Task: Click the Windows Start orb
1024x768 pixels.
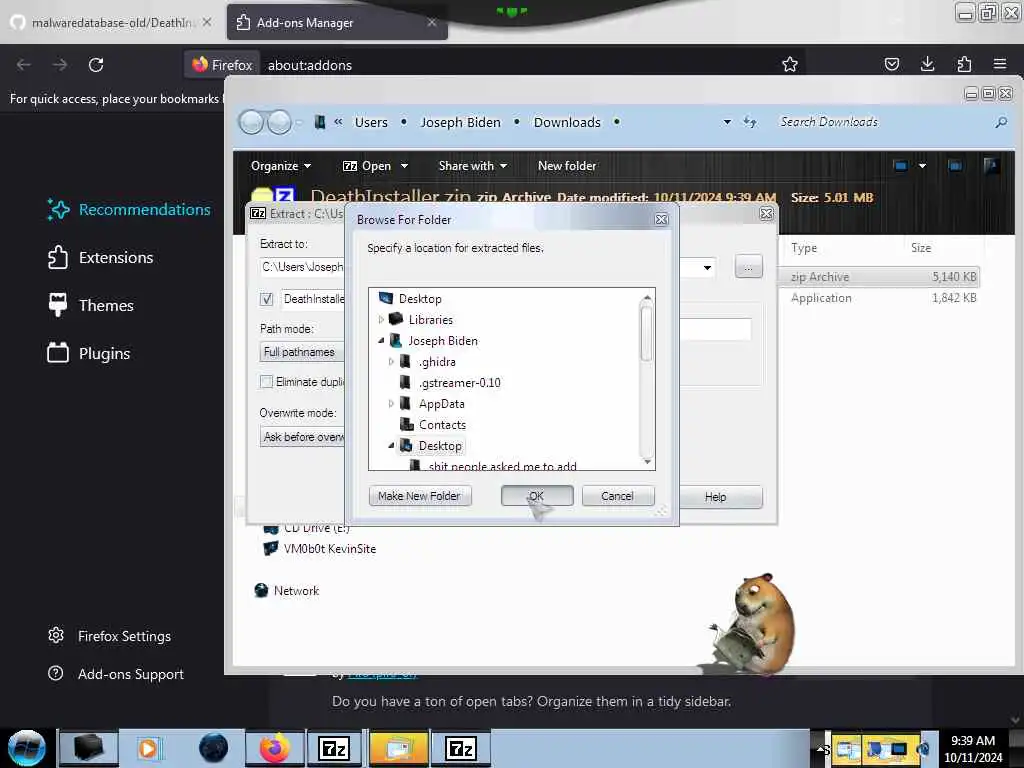Action: point(27,748)
